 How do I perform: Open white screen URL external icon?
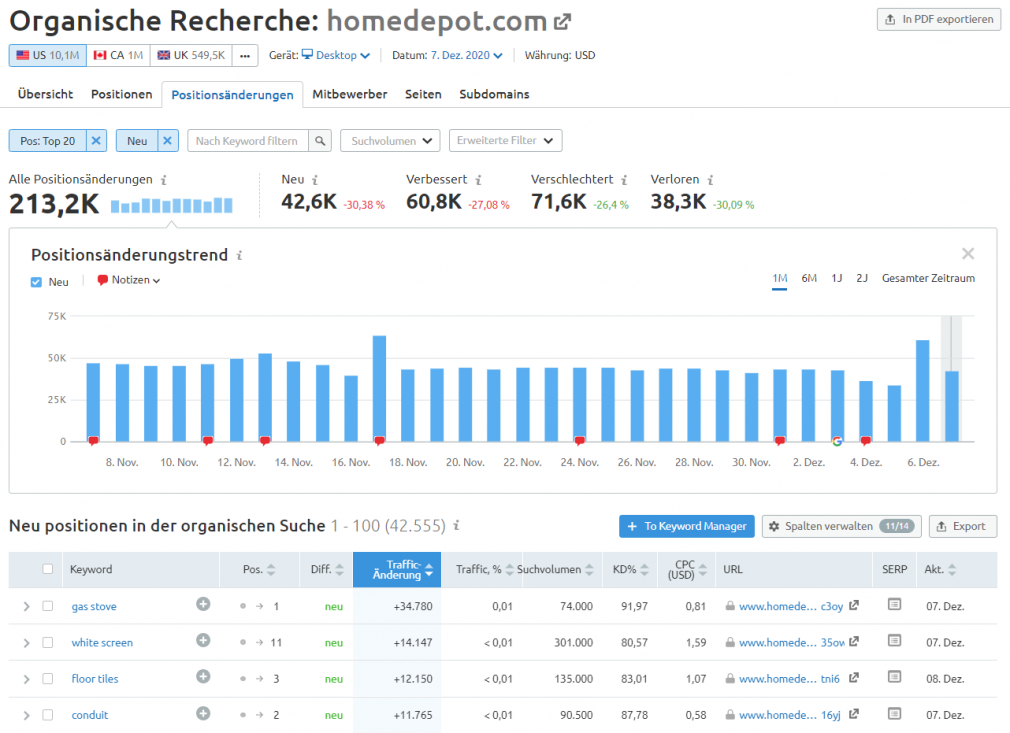(853, 642)
